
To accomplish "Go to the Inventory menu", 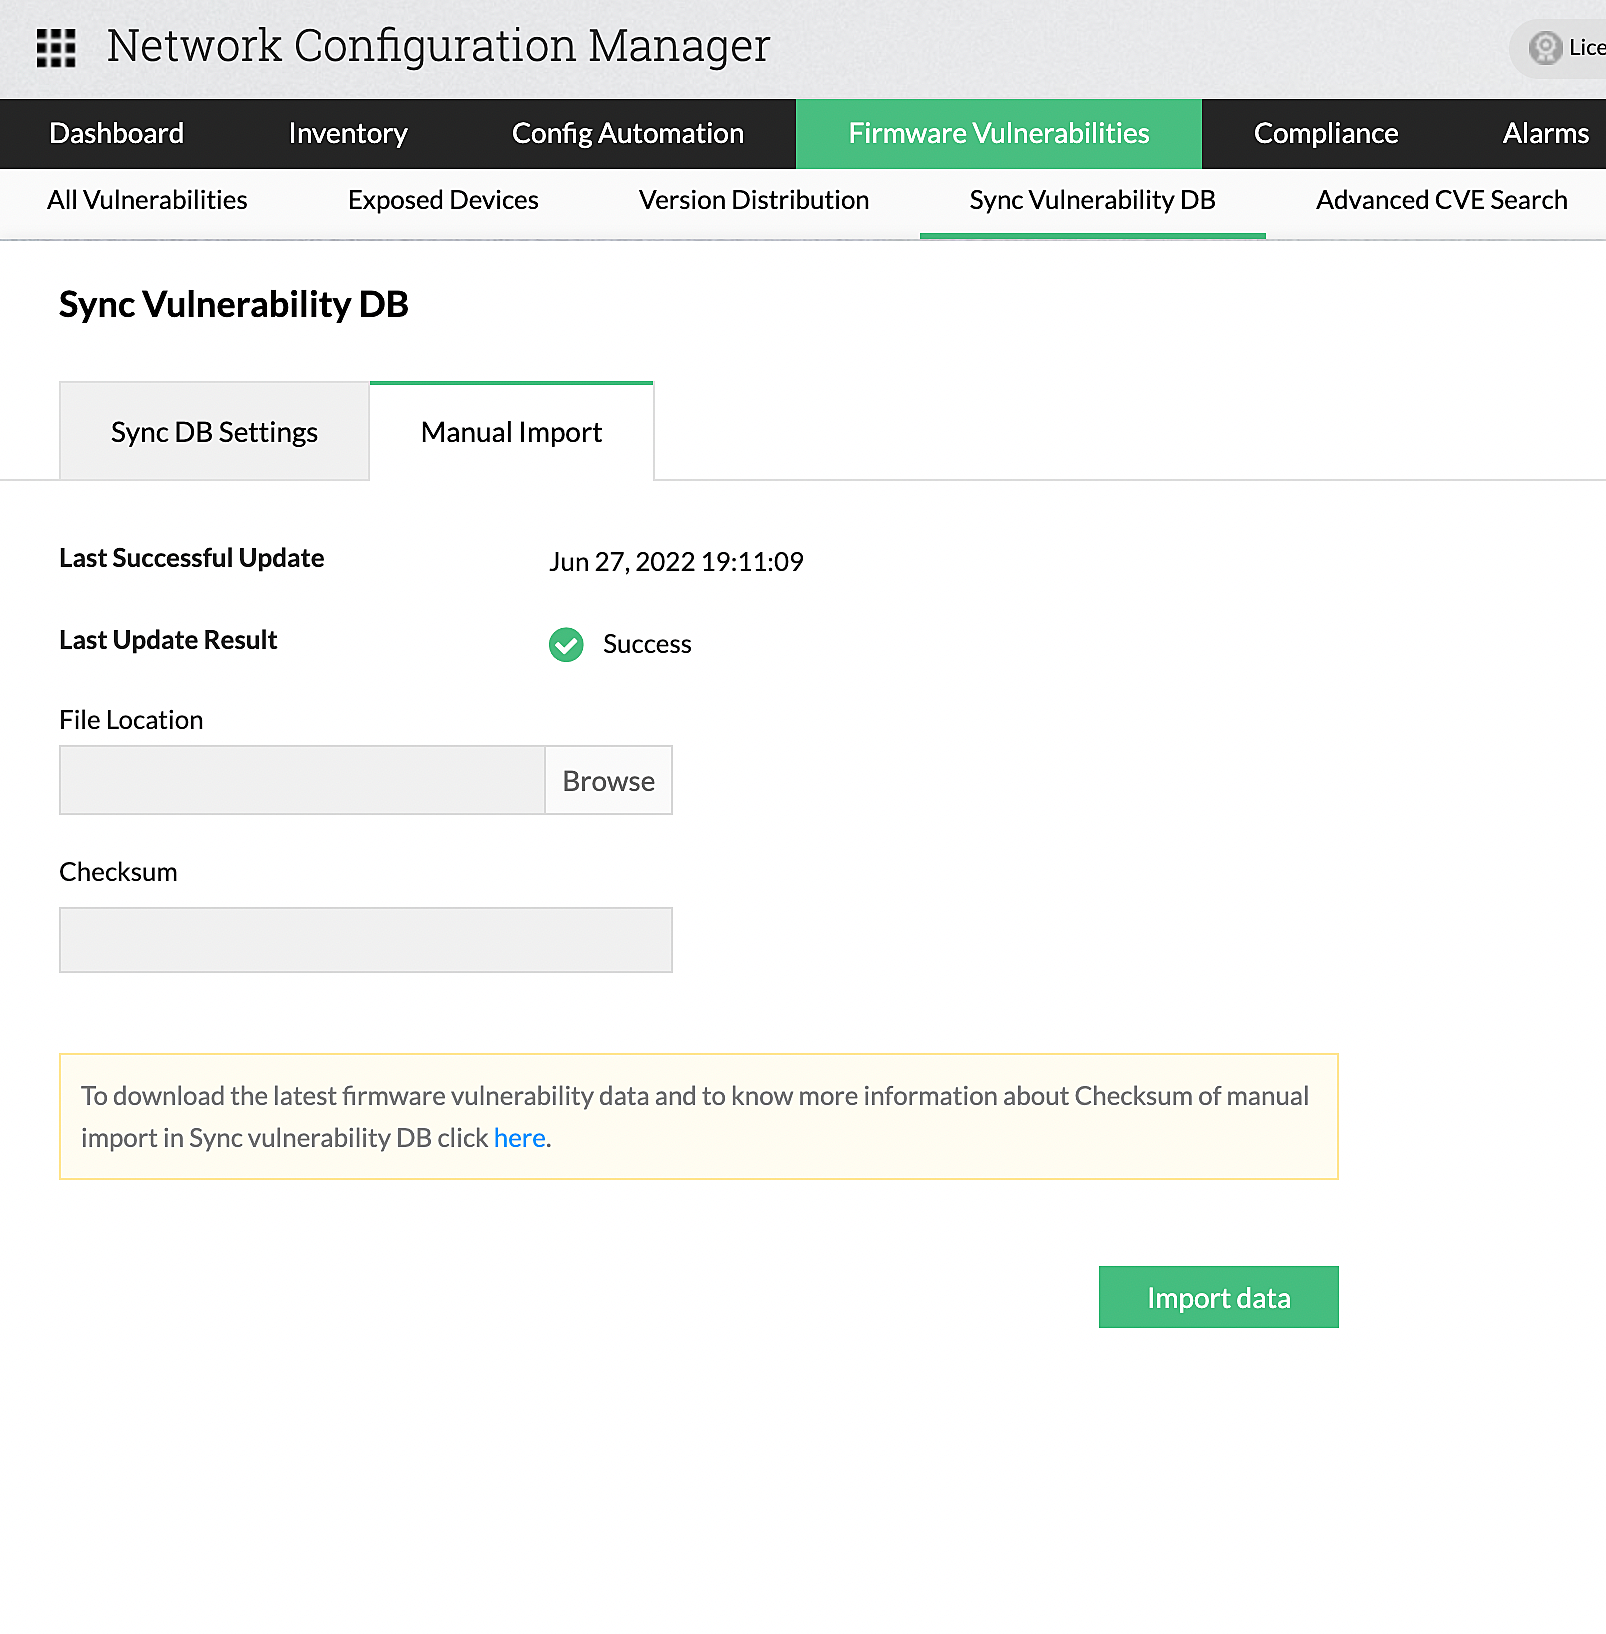I will pos(348,133).
